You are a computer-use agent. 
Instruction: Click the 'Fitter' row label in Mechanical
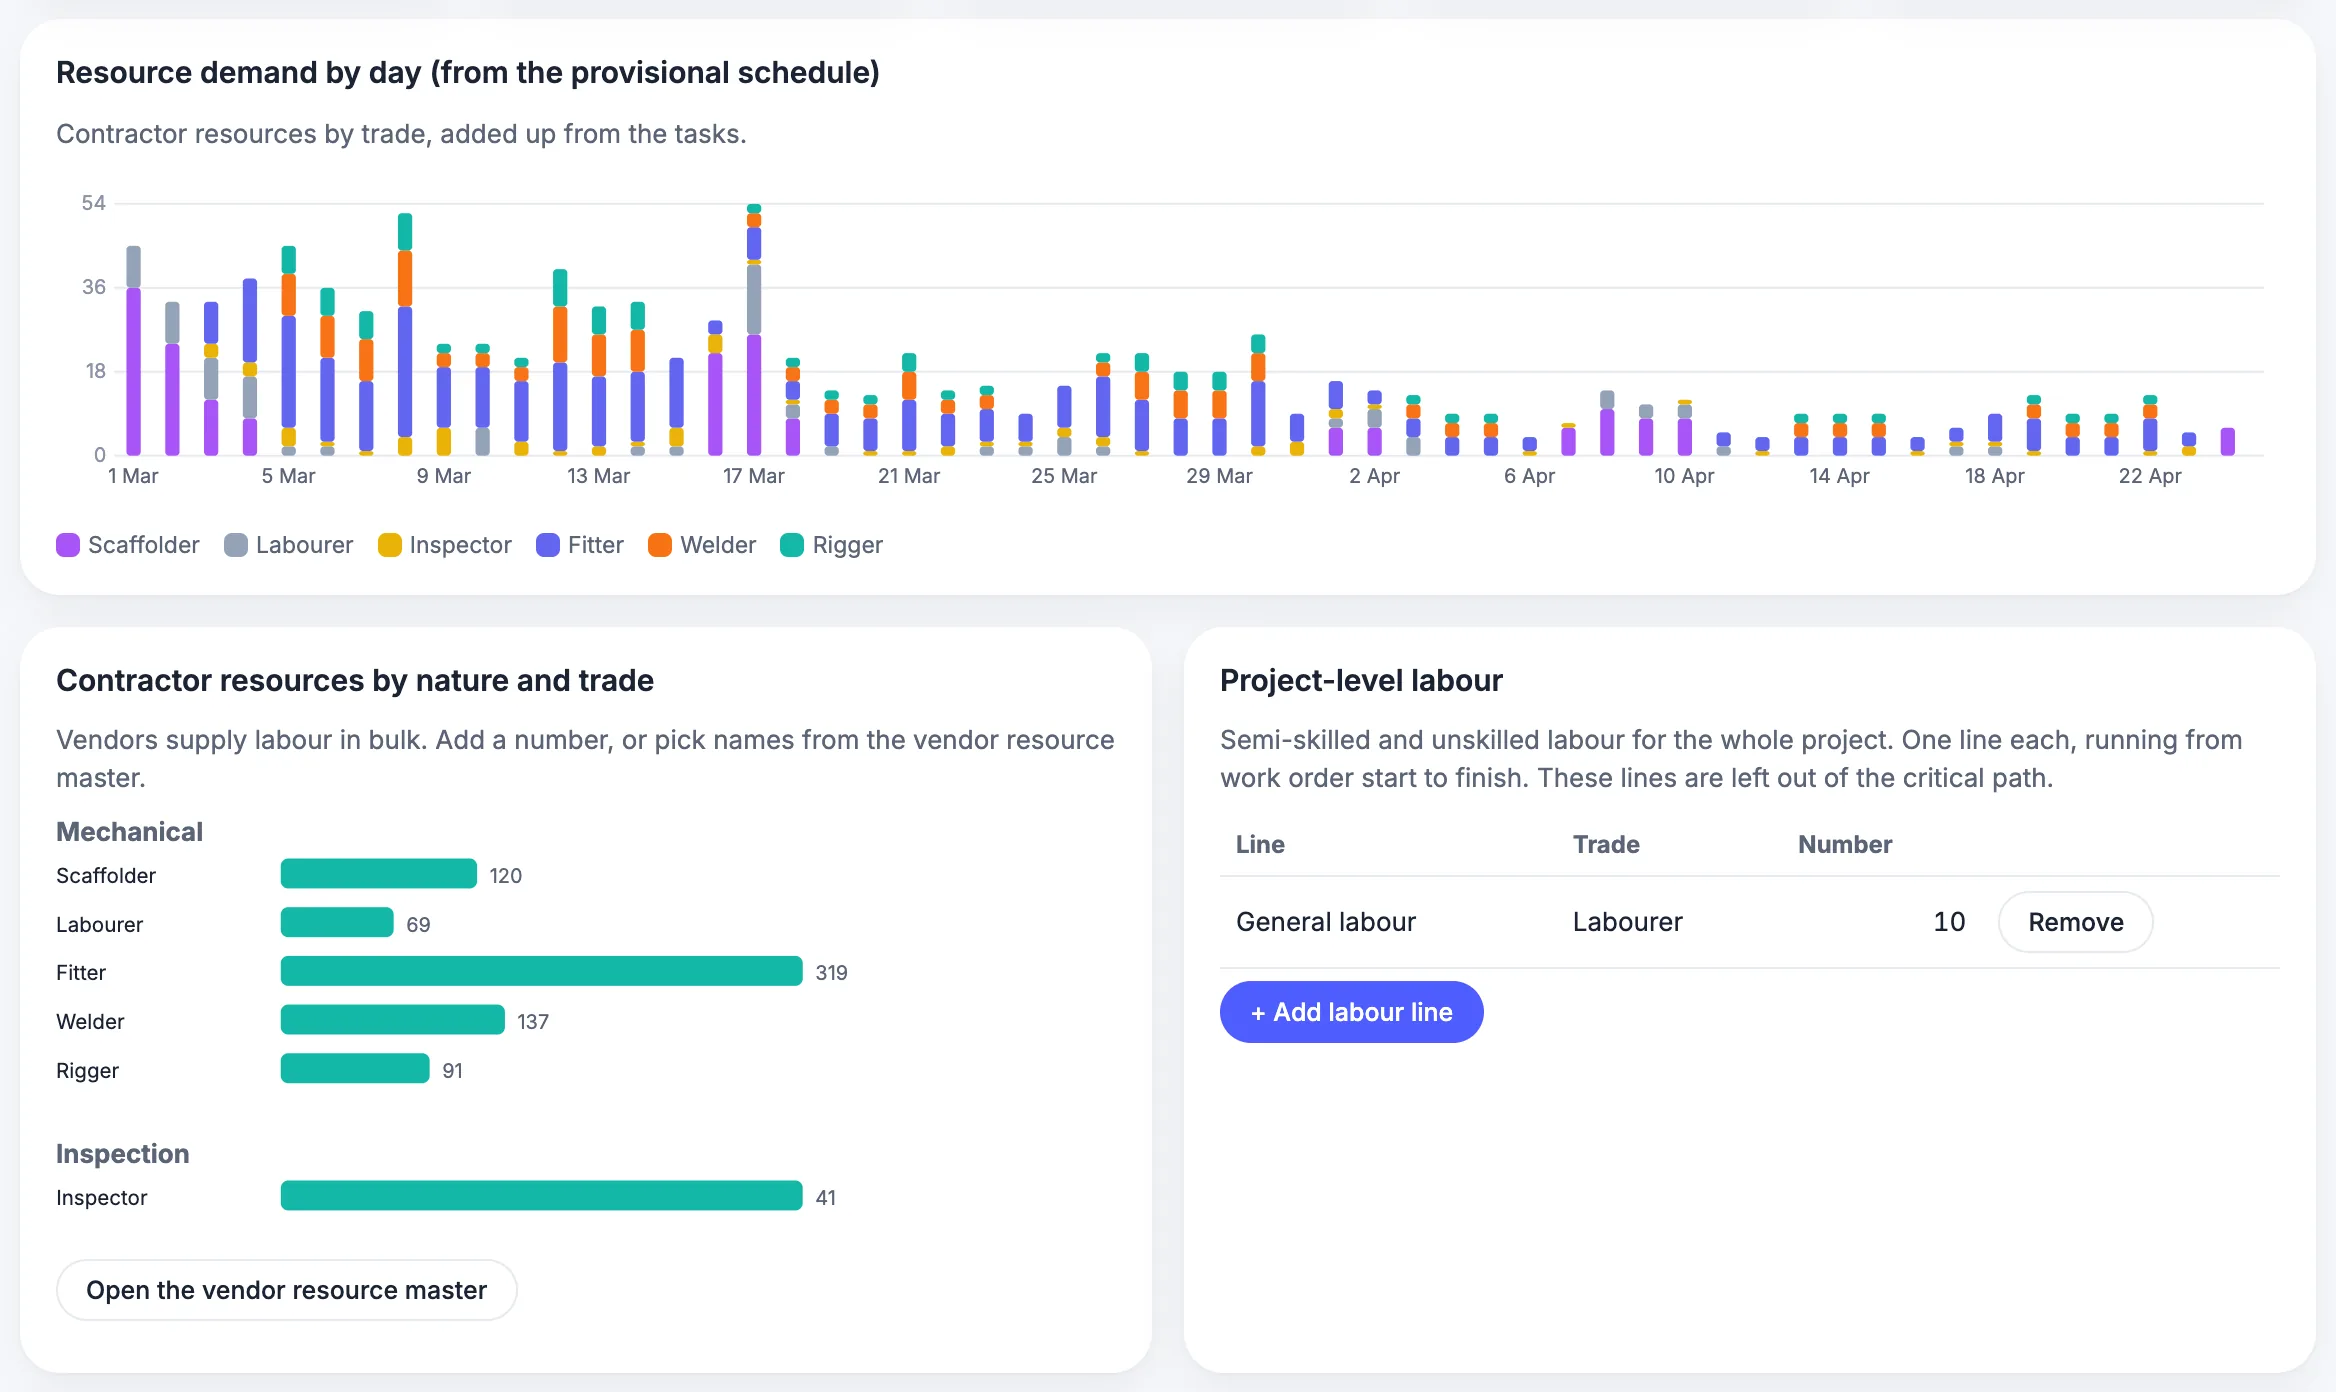coord(81,972)
